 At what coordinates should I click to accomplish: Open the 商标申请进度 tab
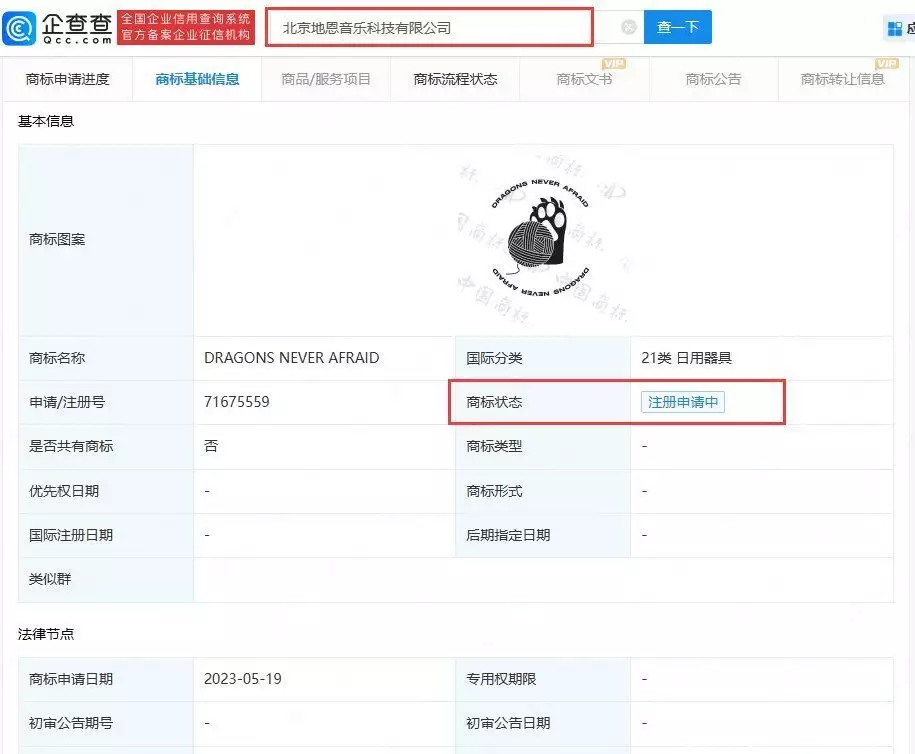point(68,79)
